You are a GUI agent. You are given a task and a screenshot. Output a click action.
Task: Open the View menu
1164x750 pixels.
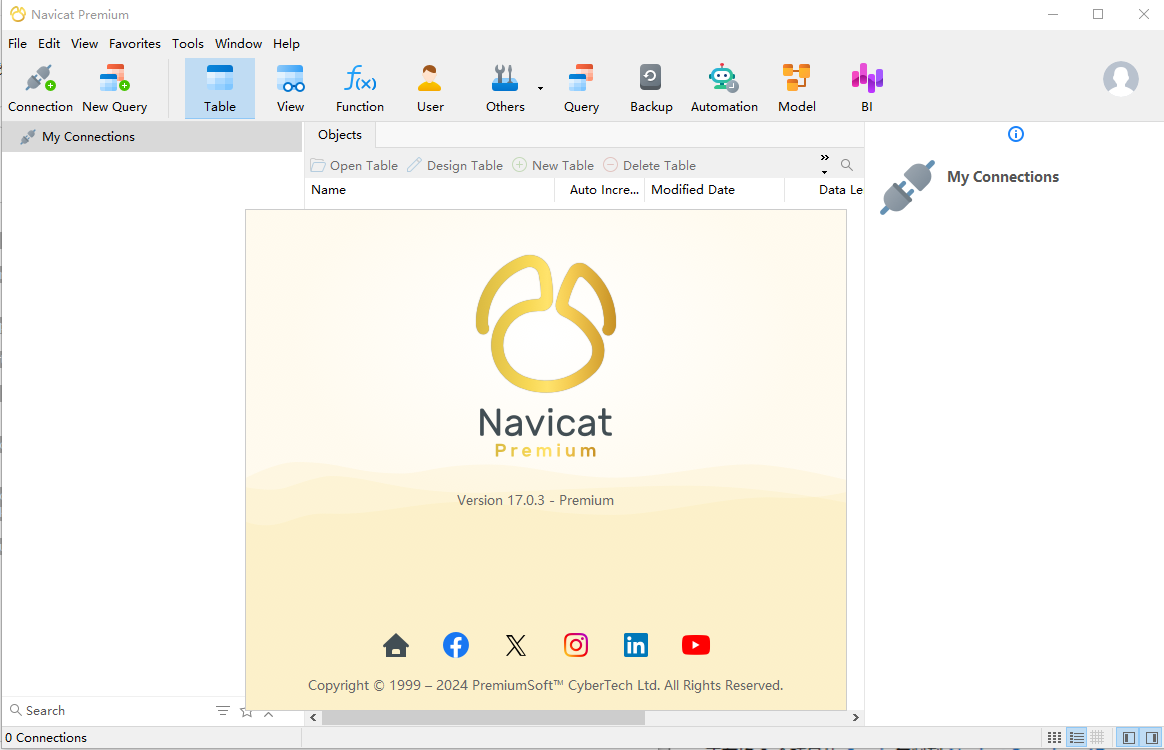point(85,43)
